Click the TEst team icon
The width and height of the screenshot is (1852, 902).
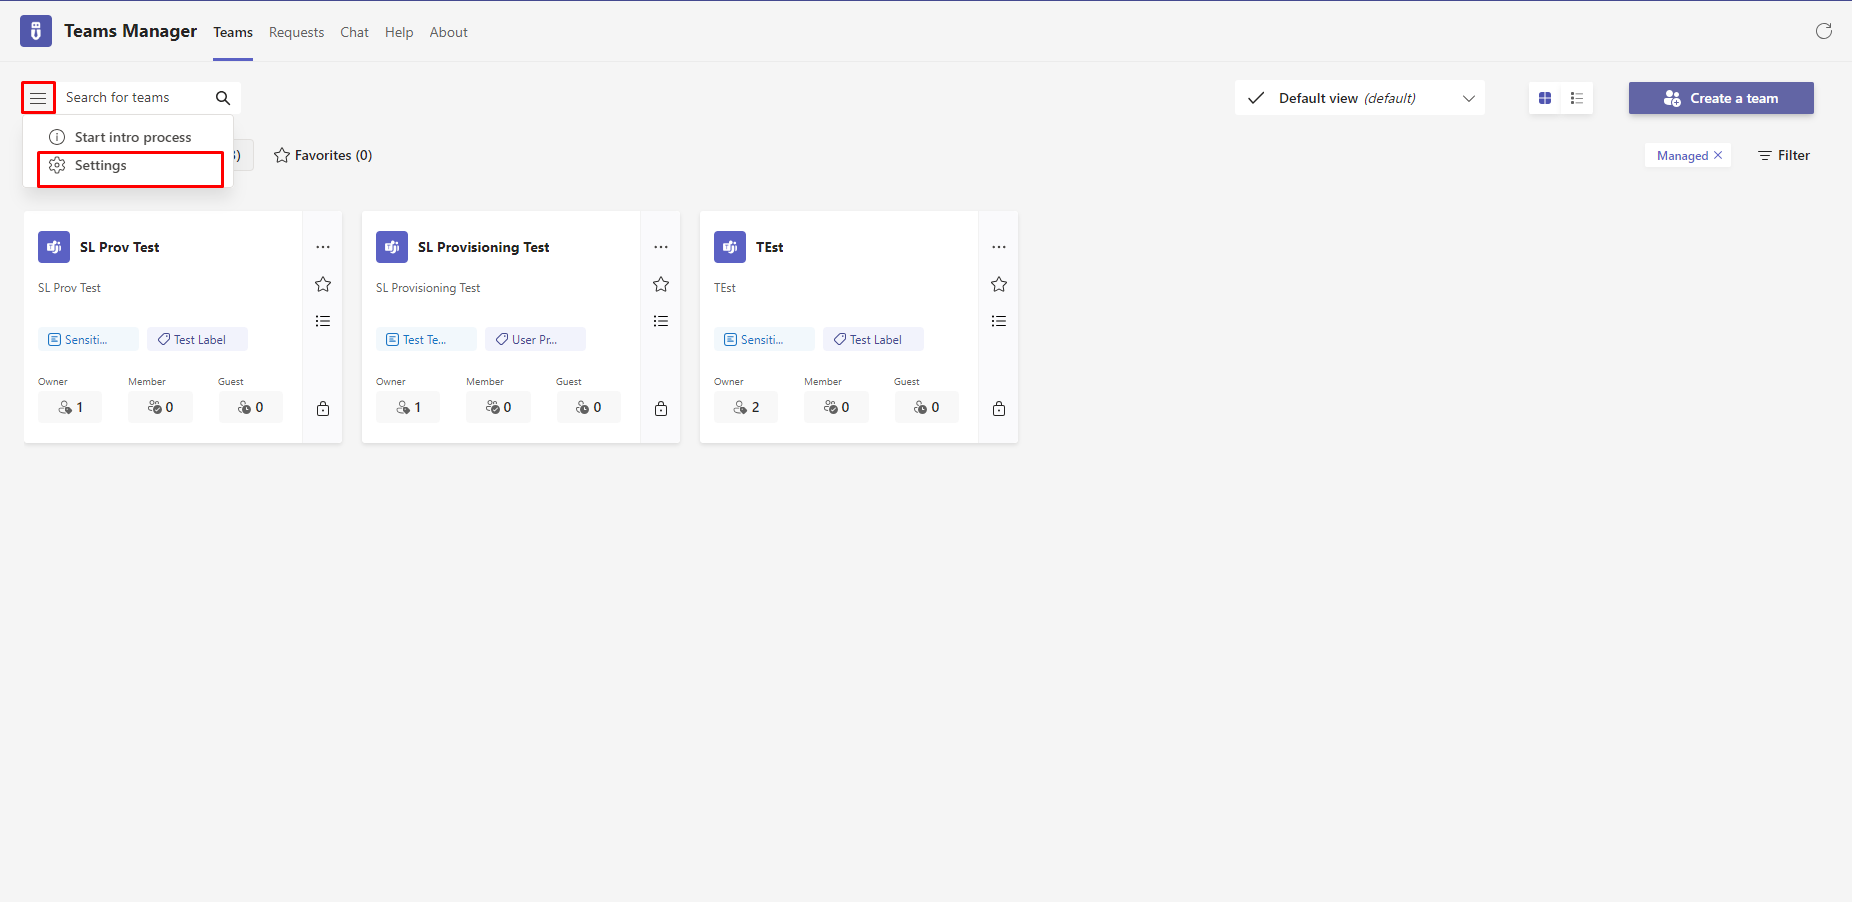pyautogui.click(x=730, y=247)
